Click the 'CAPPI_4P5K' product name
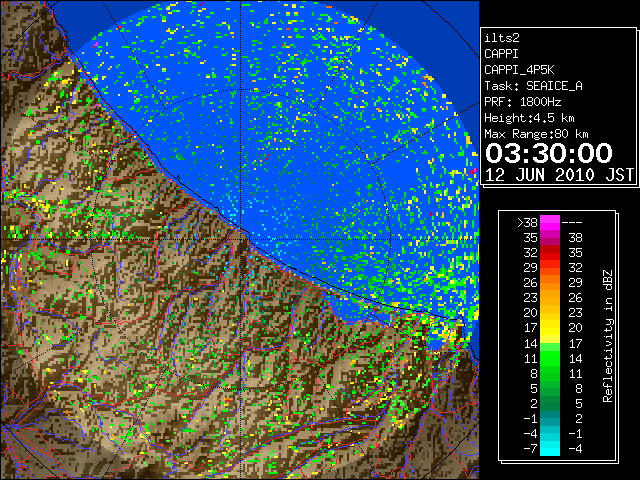 pyautogui.click(x=519, y=70)
